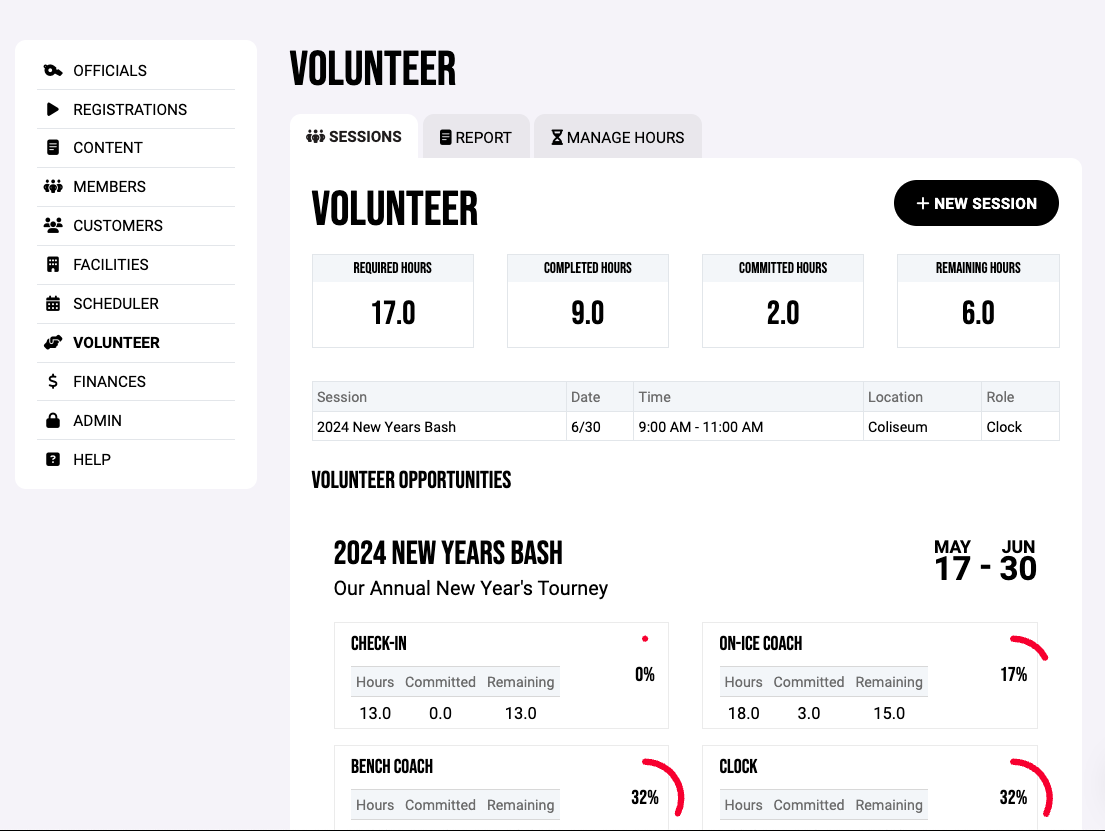This screenshot has width=1105, height=831.
Task: Click the Members group icon
Action: (53, 187)
